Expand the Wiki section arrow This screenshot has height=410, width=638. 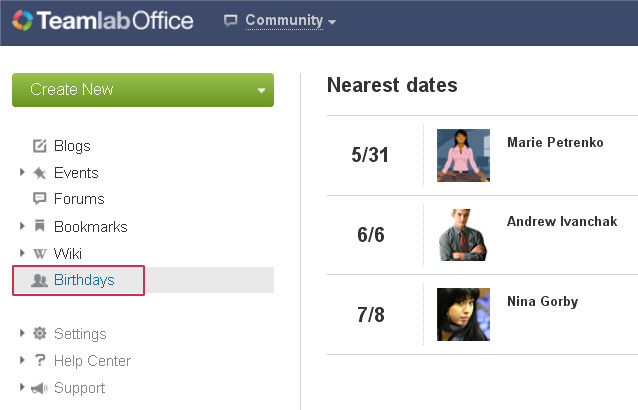pyautogui.click(x=22, y=253)
